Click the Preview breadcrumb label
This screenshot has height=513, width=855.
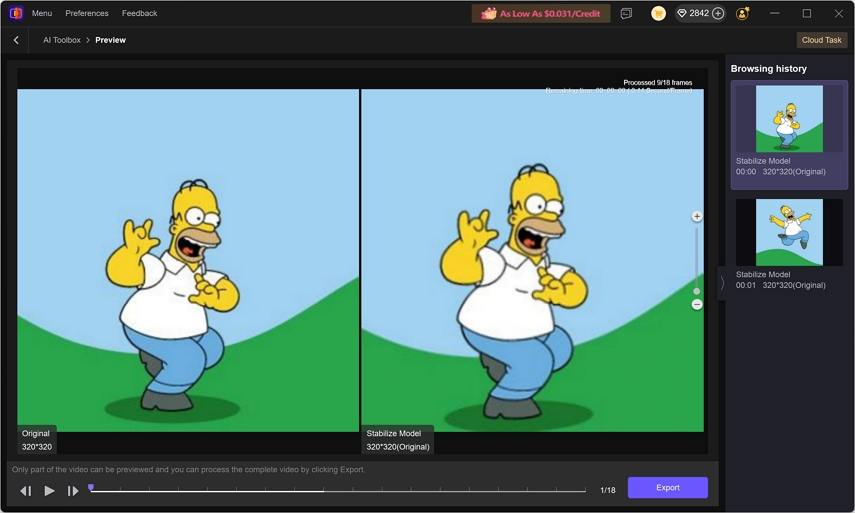tap(110, 40)
